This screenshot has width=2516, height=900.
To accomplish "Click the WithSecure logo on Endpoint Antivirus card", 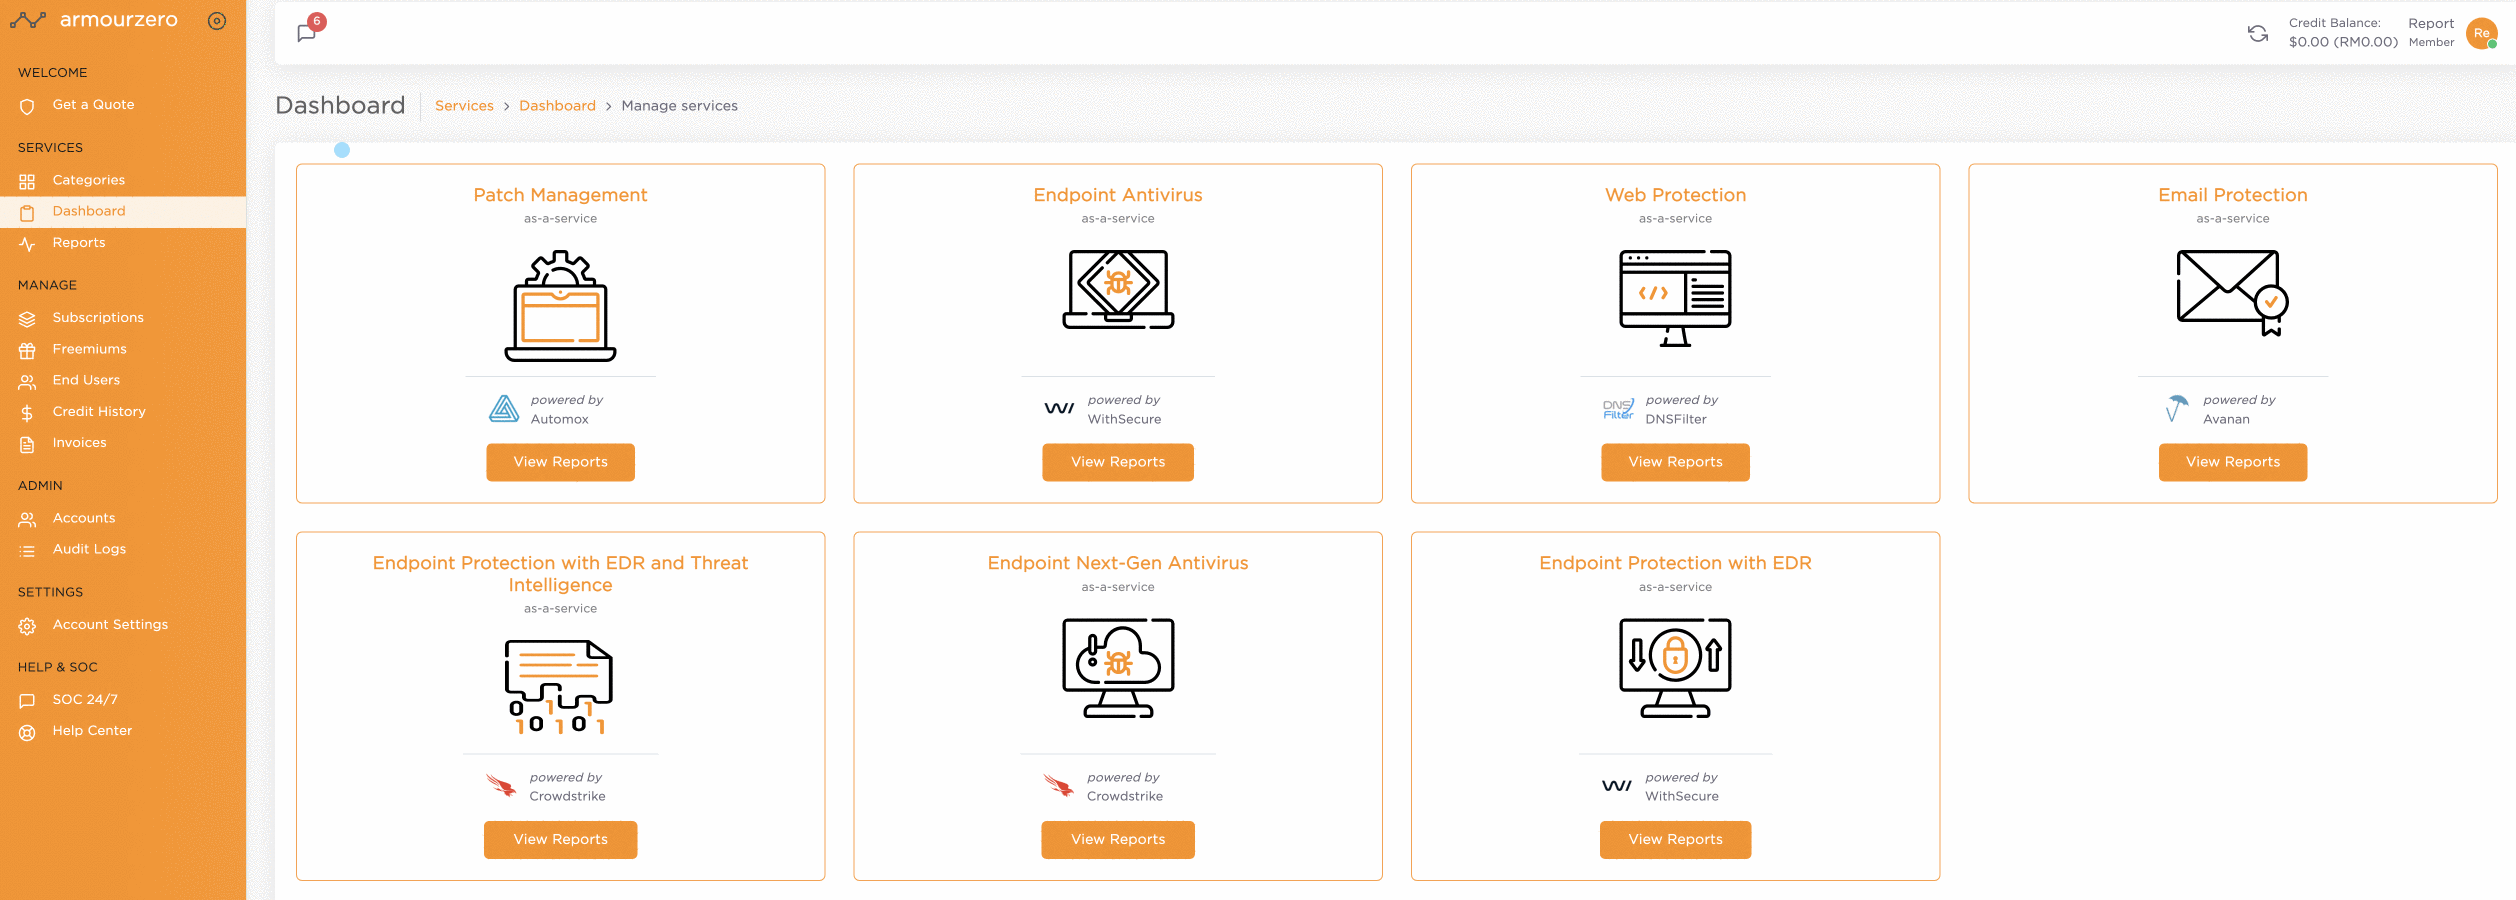I will click(x=1059, y=408).
